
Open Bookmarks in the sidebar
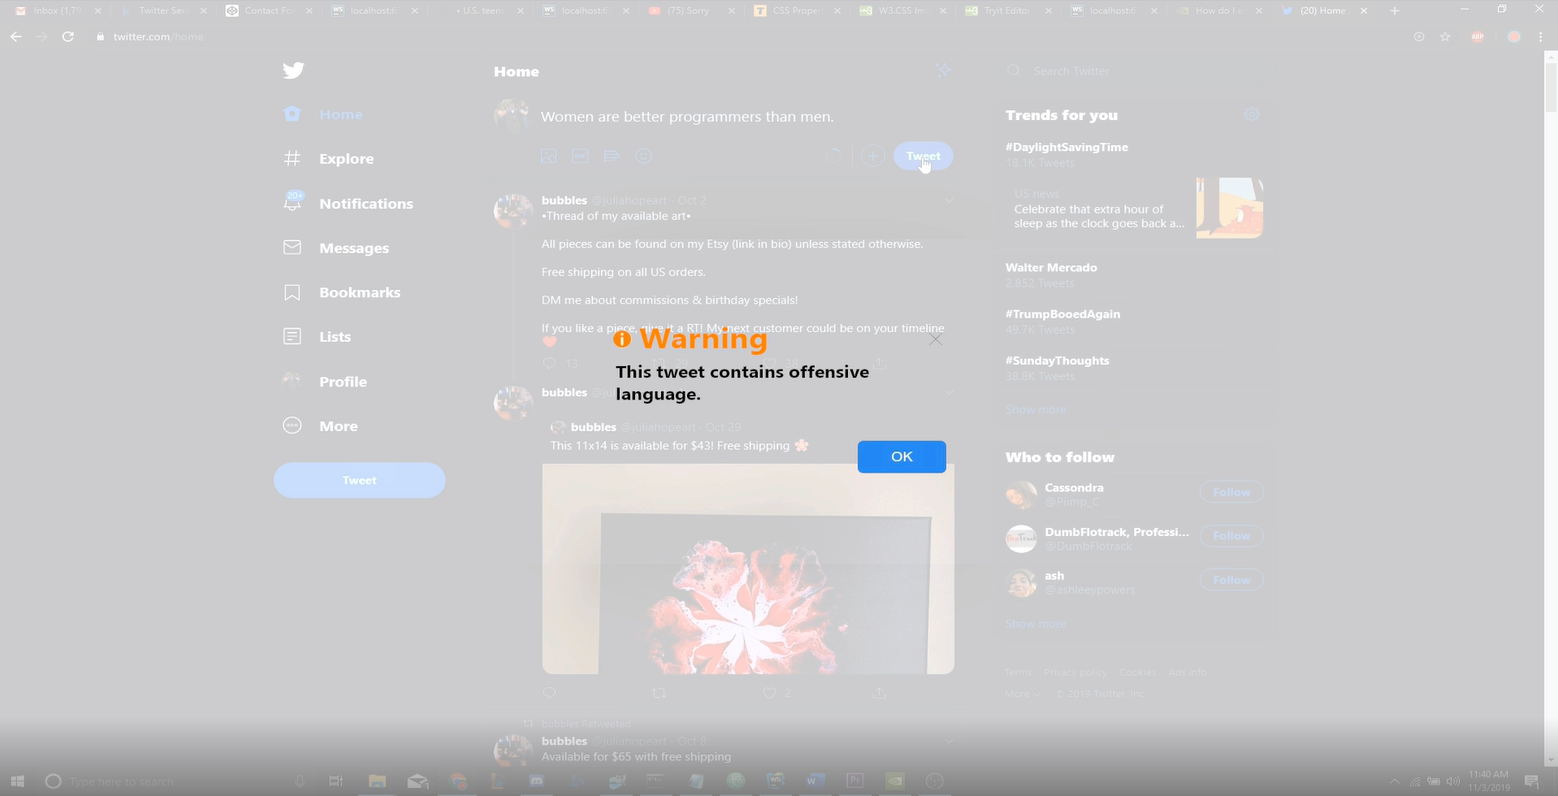tap(342, 292)
